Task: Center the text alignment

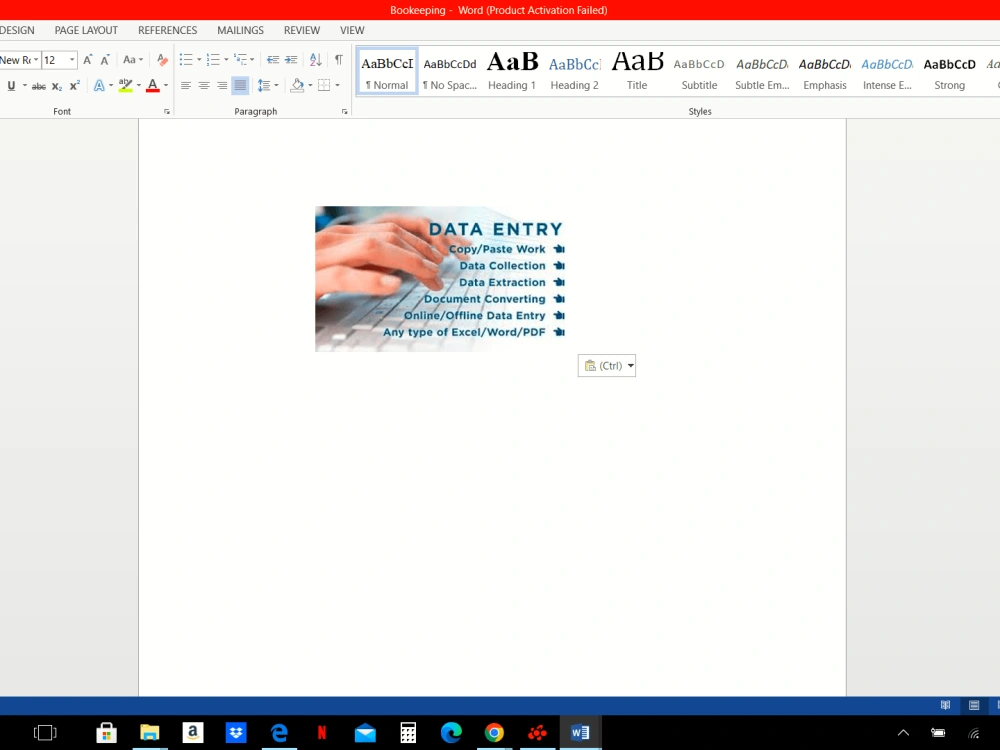Action: pos(204,85)
